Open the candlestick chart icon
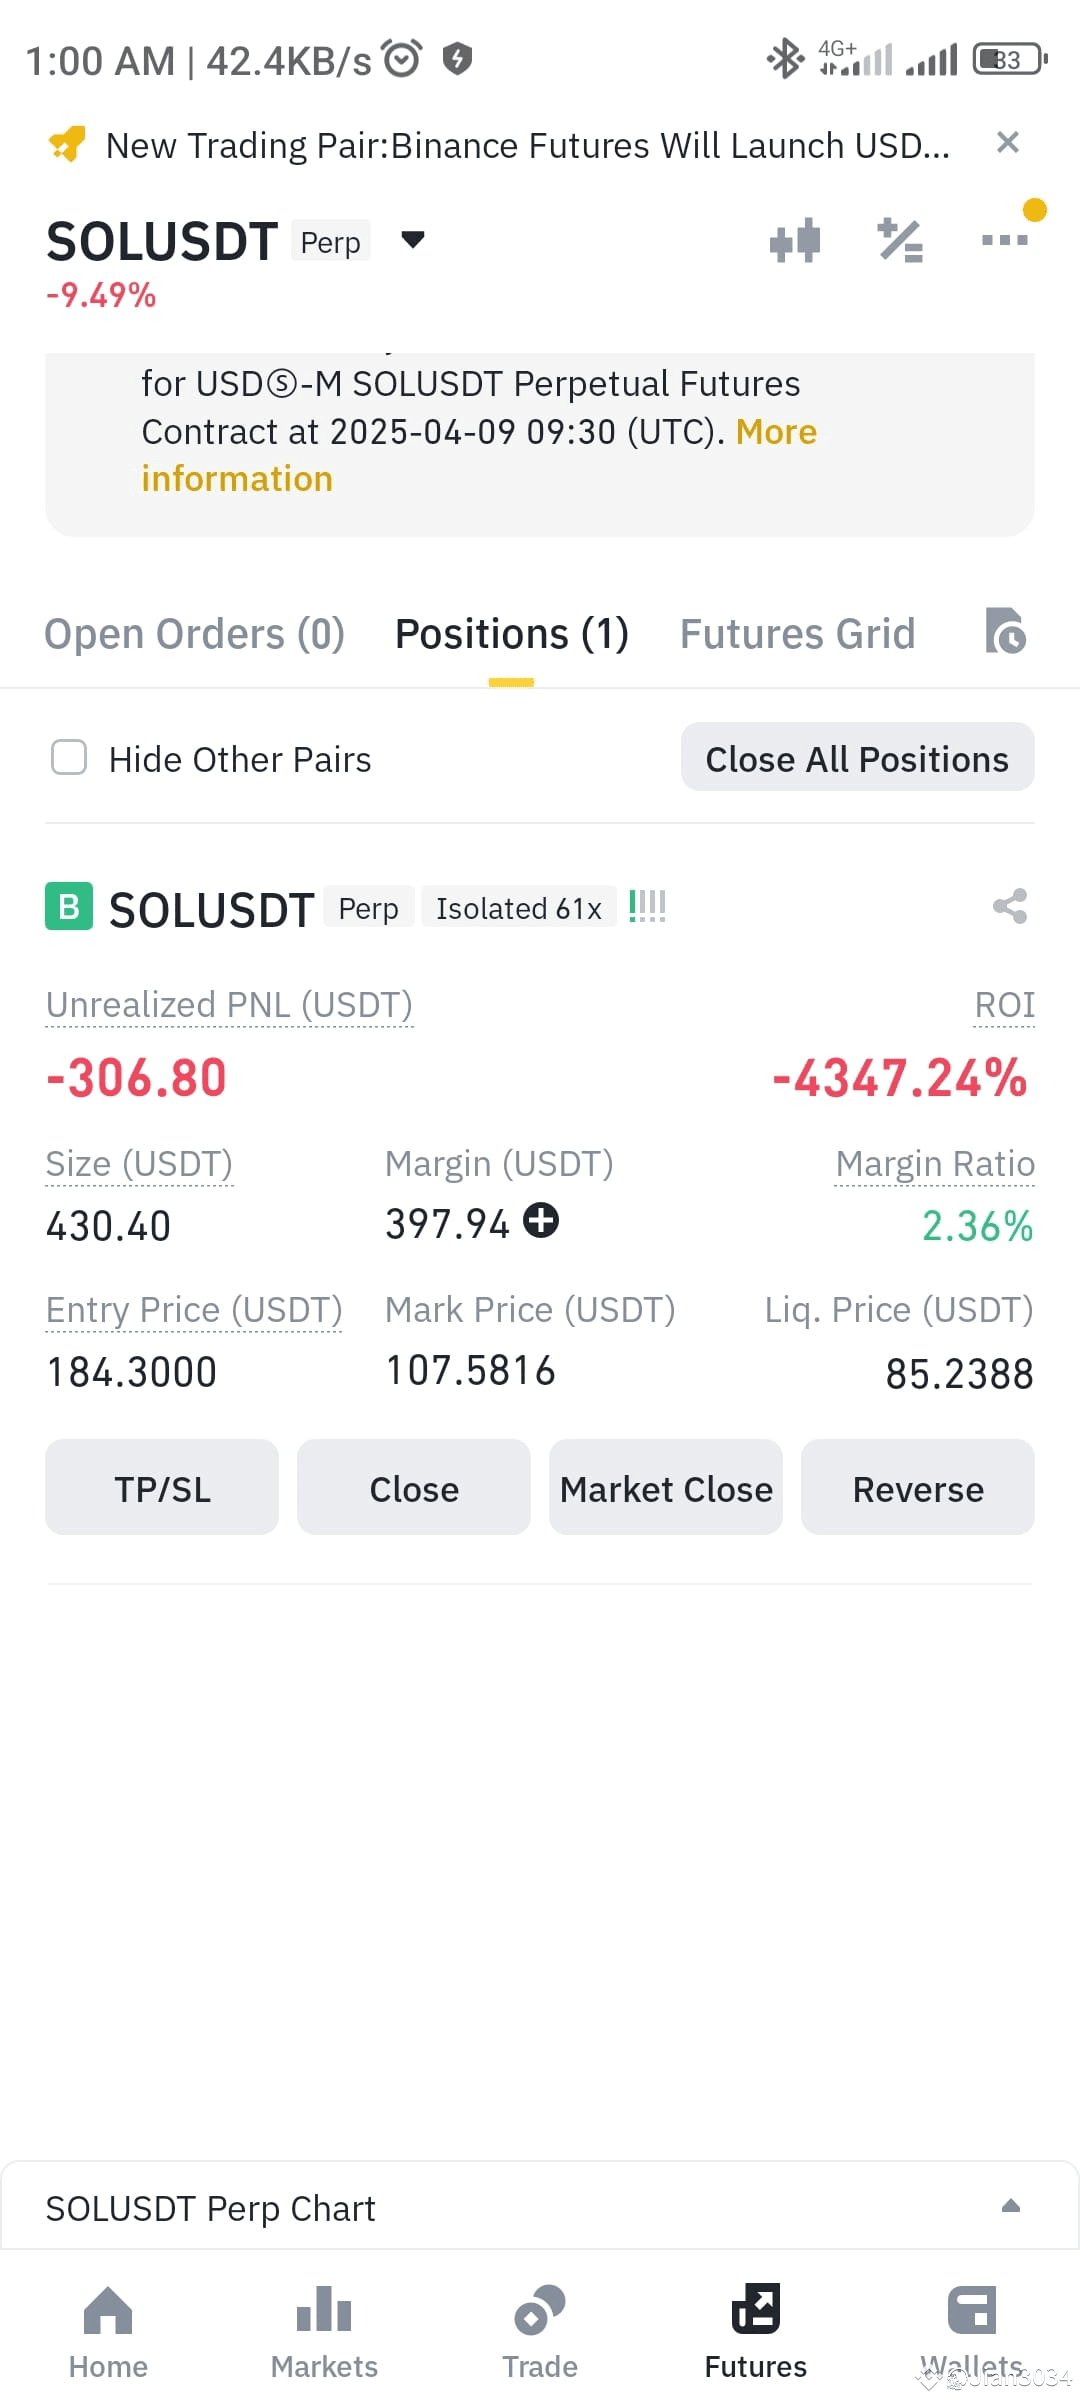Image resolution: width=1080 pixels, height=2400 pixels. [x=795, y=241]
